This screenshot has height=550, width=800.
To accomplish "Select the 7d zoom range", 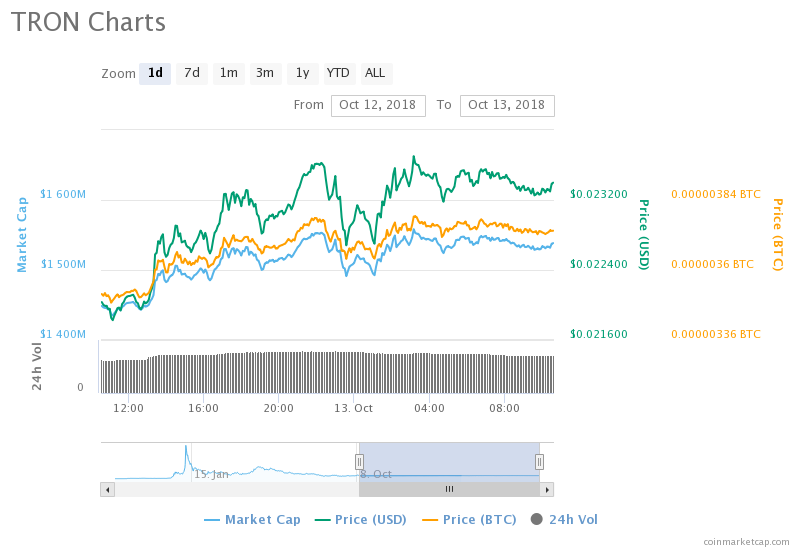I will (192, 73).
